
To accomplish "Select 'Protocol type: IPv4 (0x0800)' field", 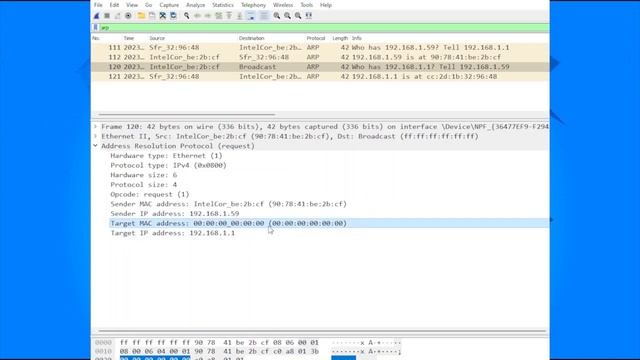I will click(168, 165).
